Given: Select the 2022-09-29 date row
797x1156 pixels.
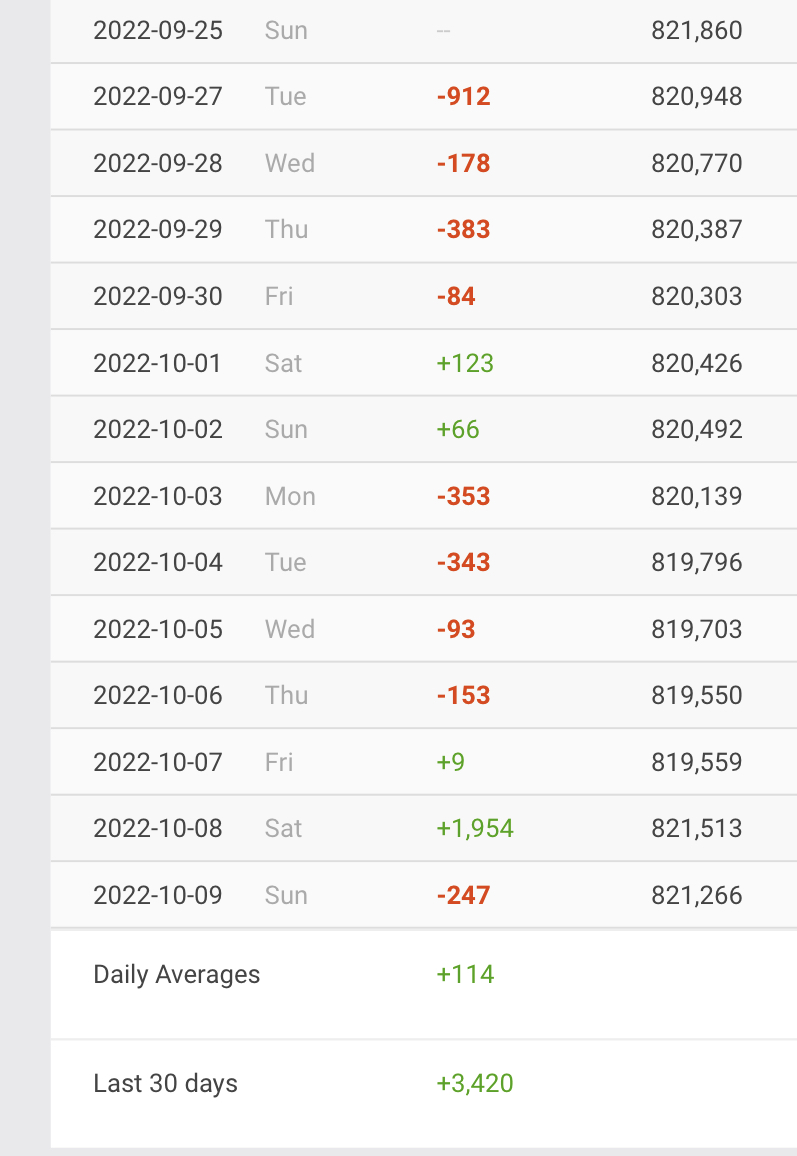Looking at the screenshot, I should [x=158, y=230].
